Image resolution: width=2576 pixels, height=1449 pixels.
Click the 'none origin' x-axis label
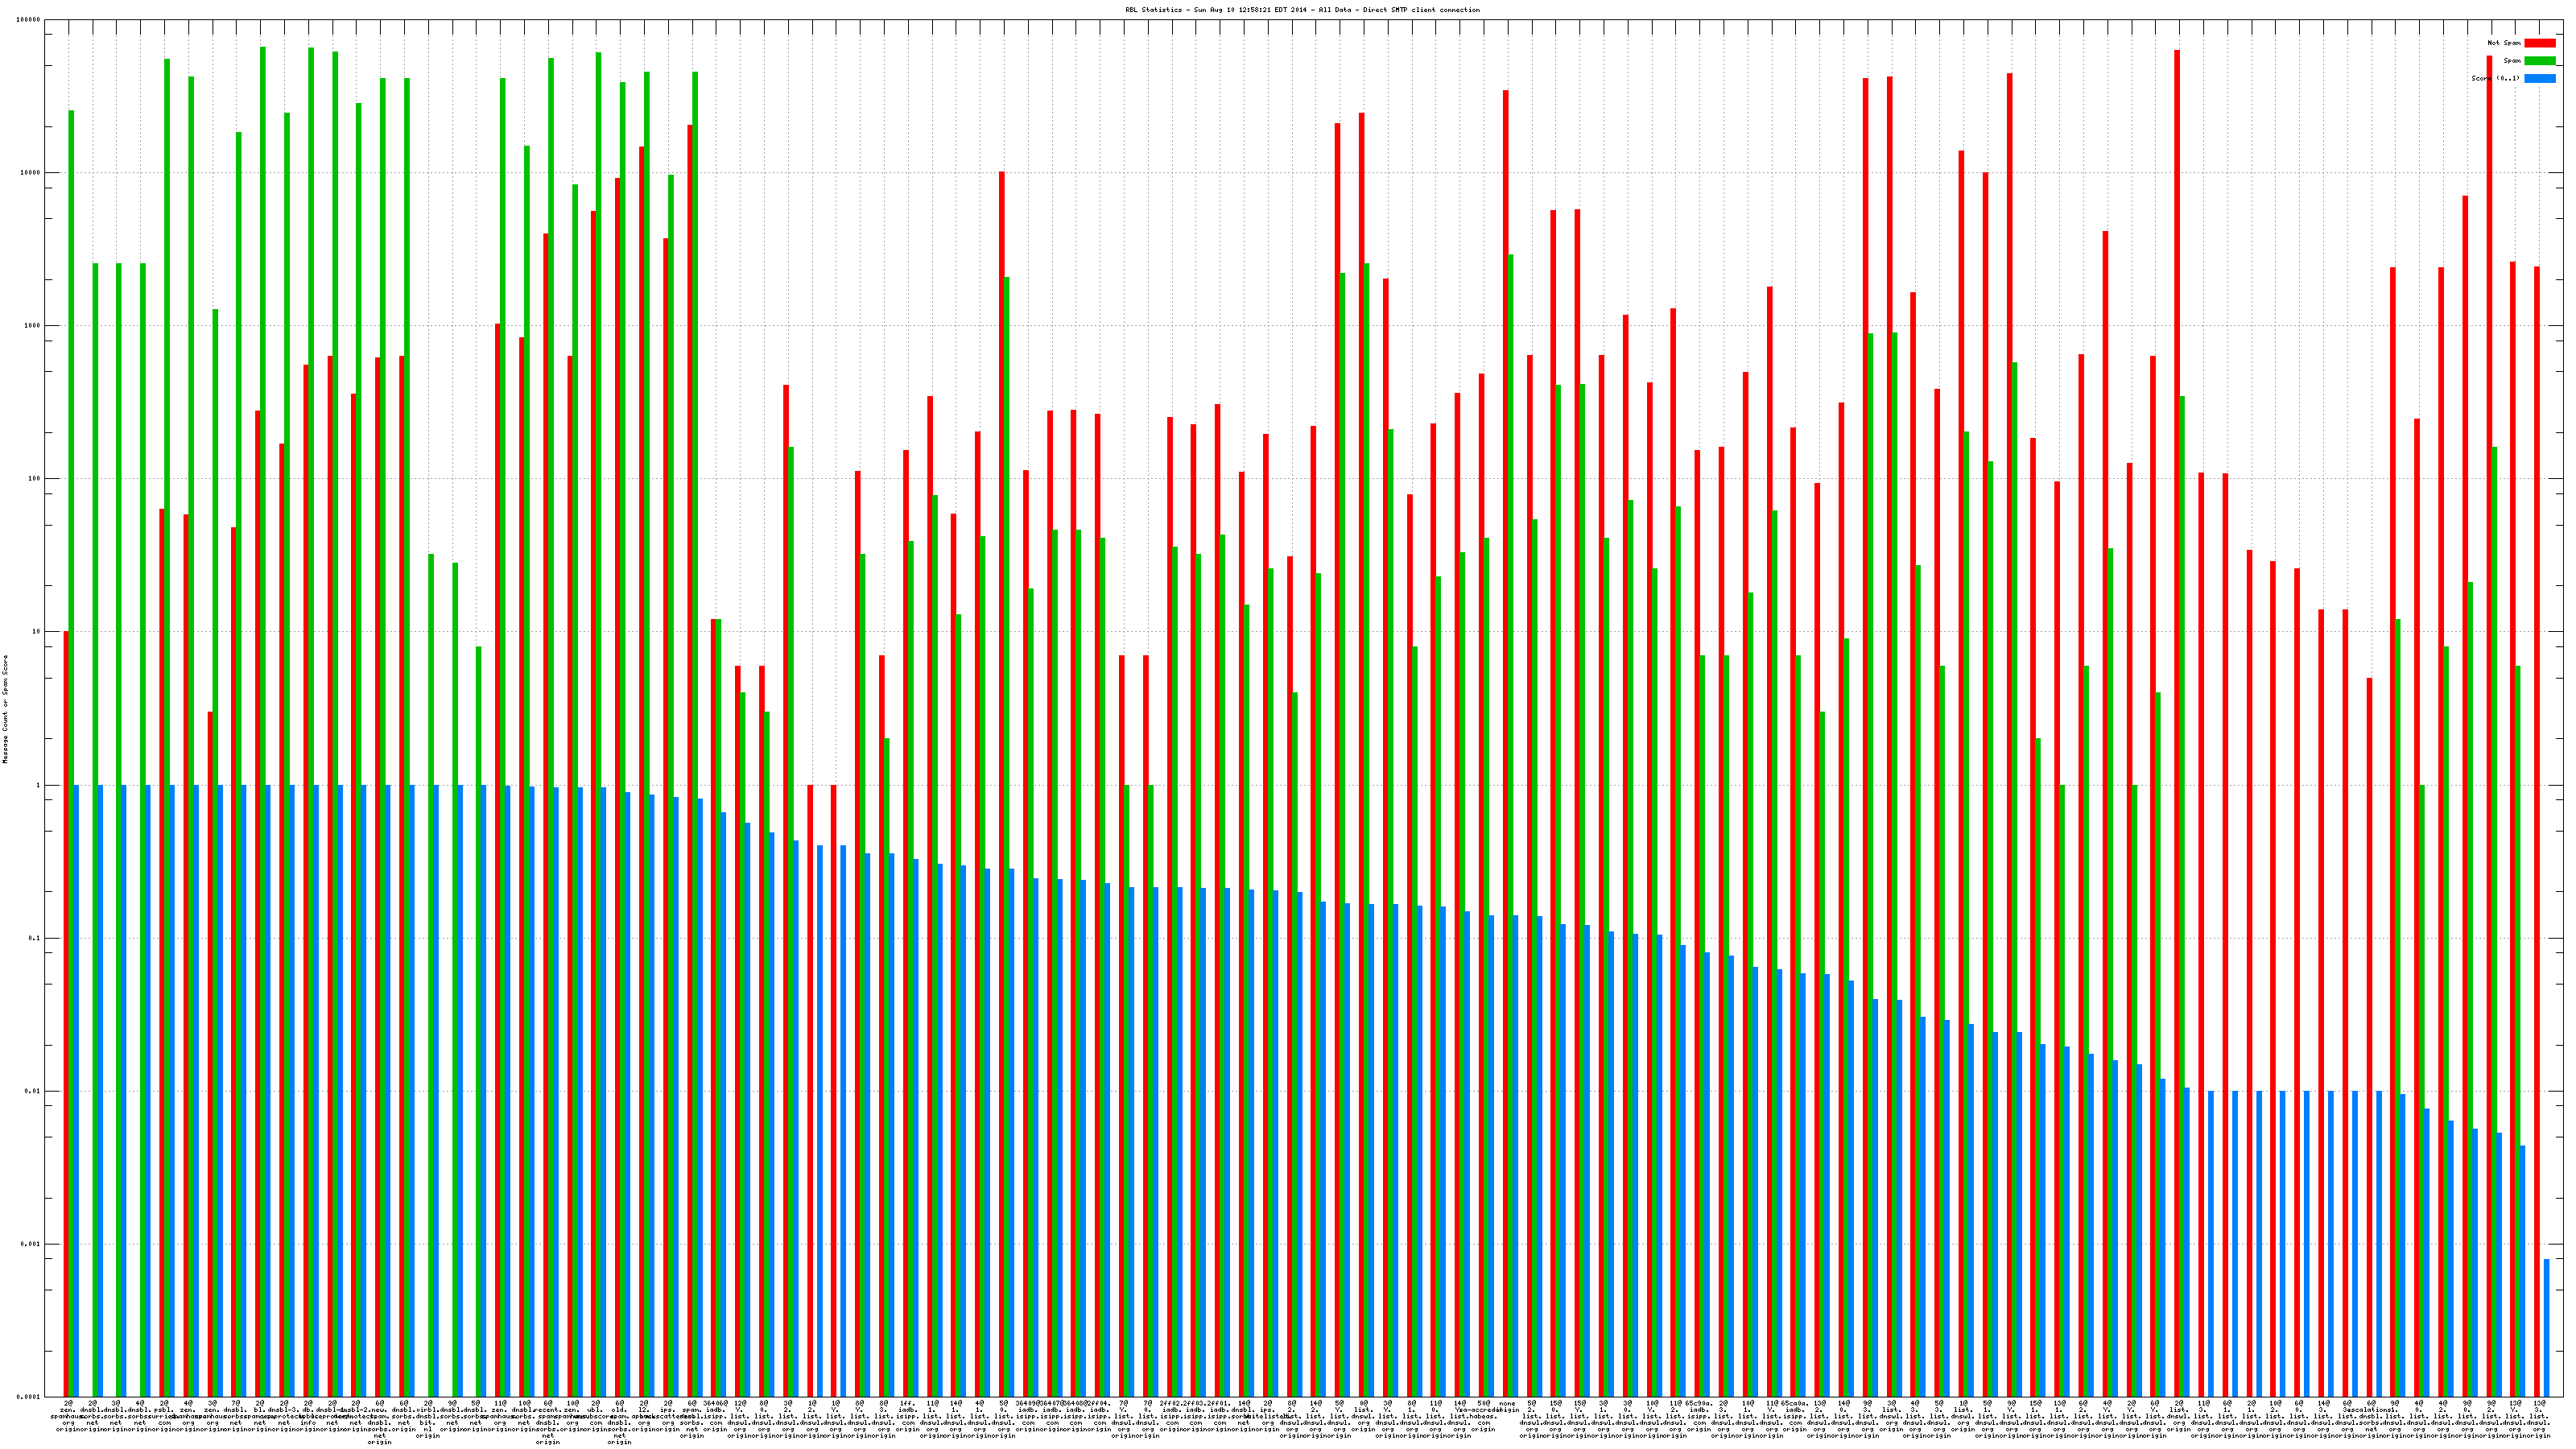coord(1507,1406)
